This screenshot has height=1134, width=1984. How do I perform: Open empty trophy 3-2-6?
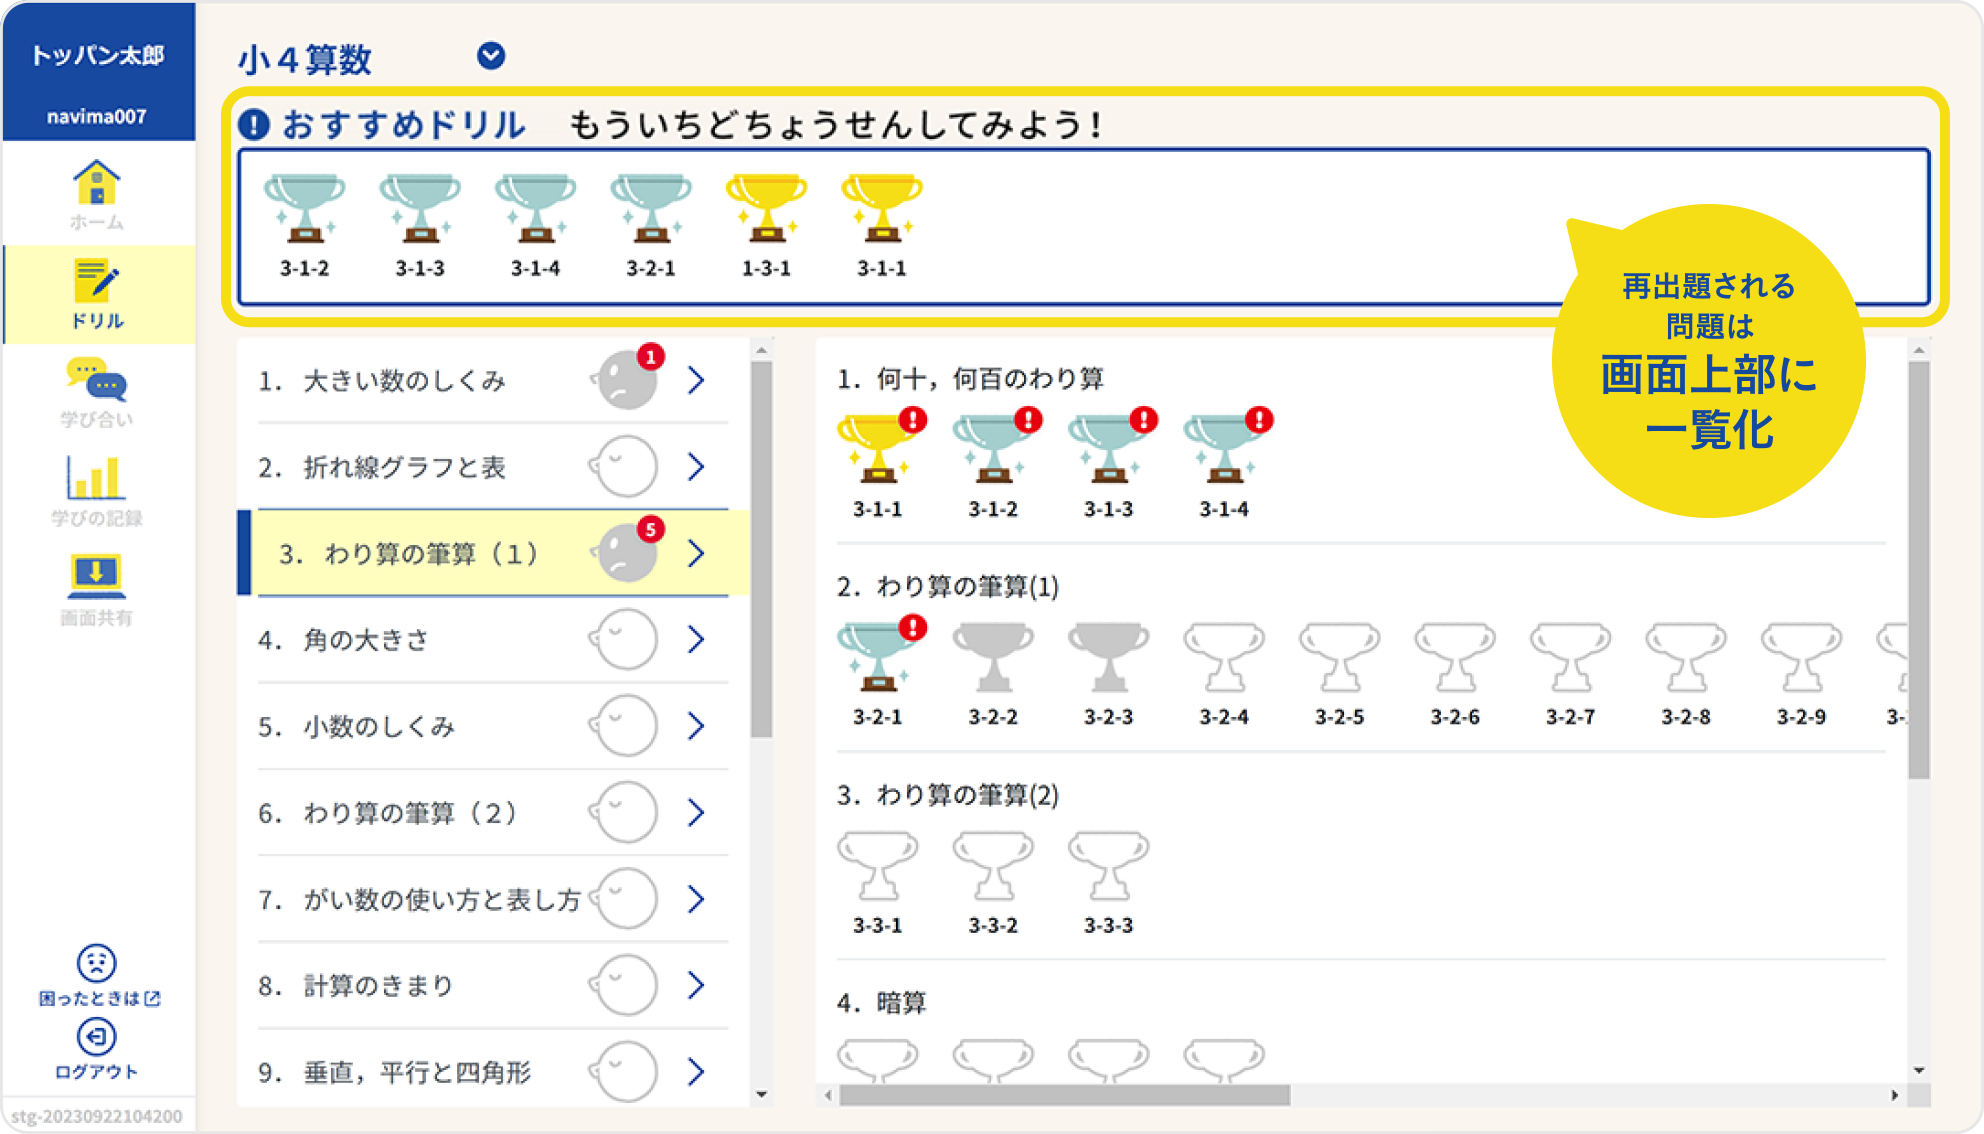point(1455,658)
